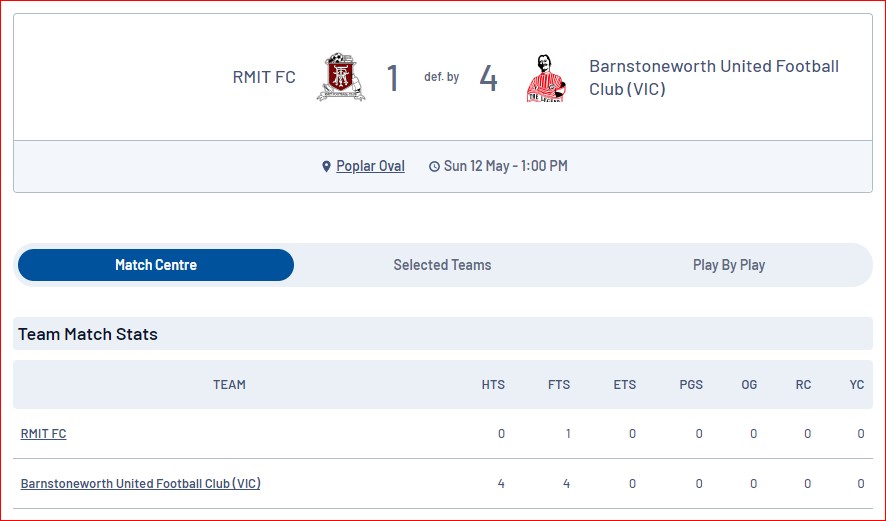Viewport: 886px width, 521px height.
Task: Open the Poplar Oval venue link
Action: click(370, 166)
